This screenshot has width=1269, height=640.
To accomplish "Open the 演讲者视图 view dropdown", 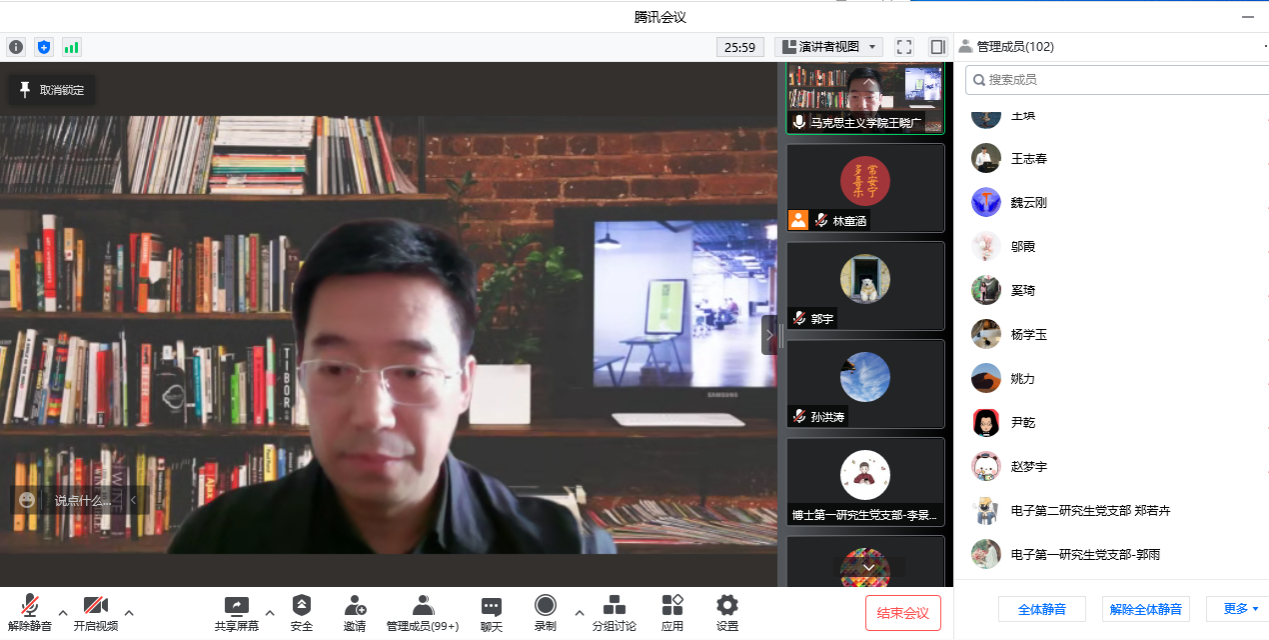I will [828, 47].
